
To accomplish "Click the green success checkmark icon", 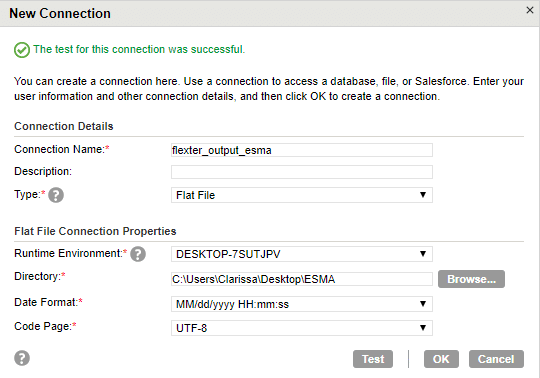I will [x=22, y=50].
